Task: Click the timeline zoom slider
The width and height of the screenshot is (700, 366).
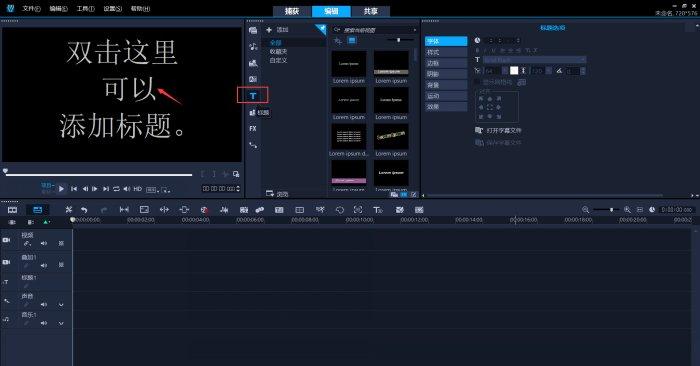Action: 607,210
